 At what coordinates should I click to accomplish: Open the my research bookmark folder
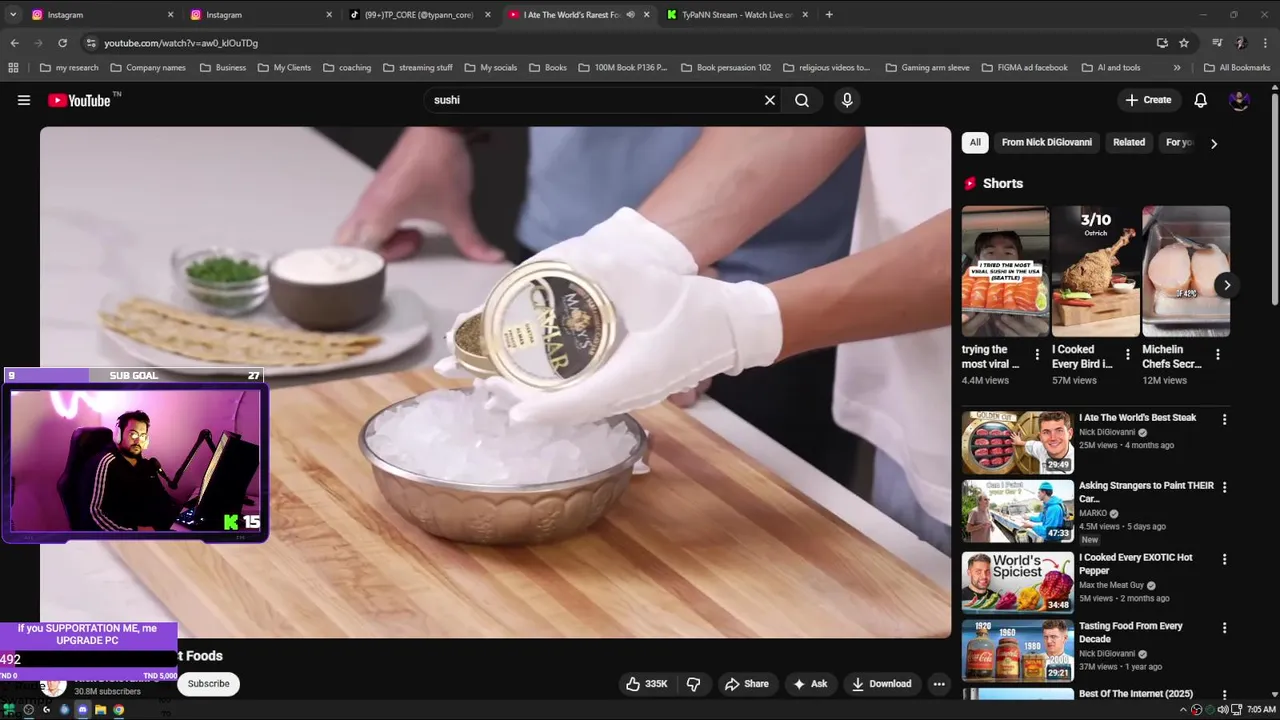[x=69, y=68]
